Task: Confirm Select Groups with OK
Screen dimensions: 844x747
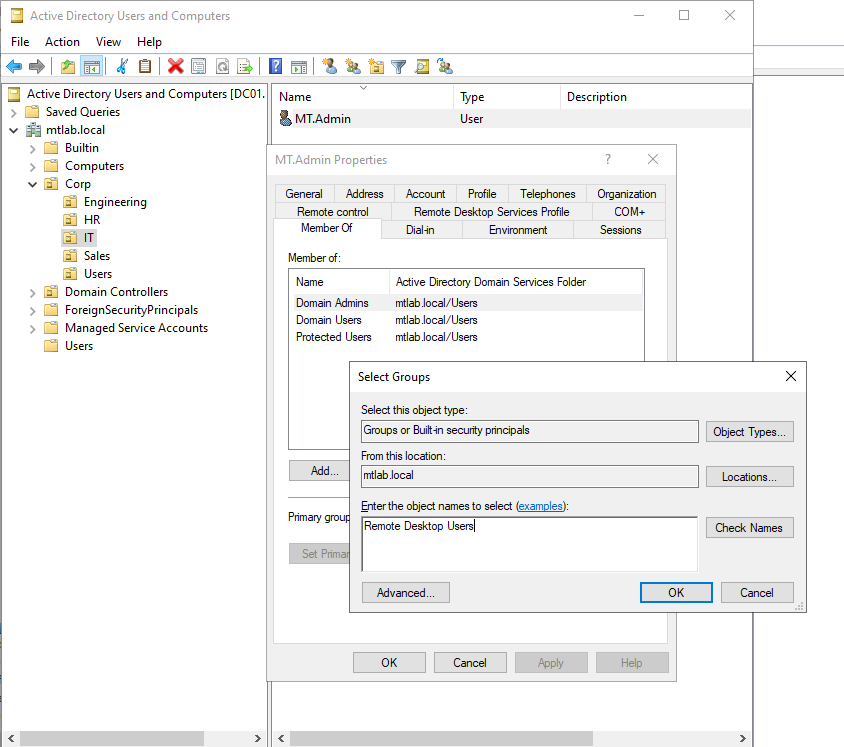Action: click(x=676, y=593)
